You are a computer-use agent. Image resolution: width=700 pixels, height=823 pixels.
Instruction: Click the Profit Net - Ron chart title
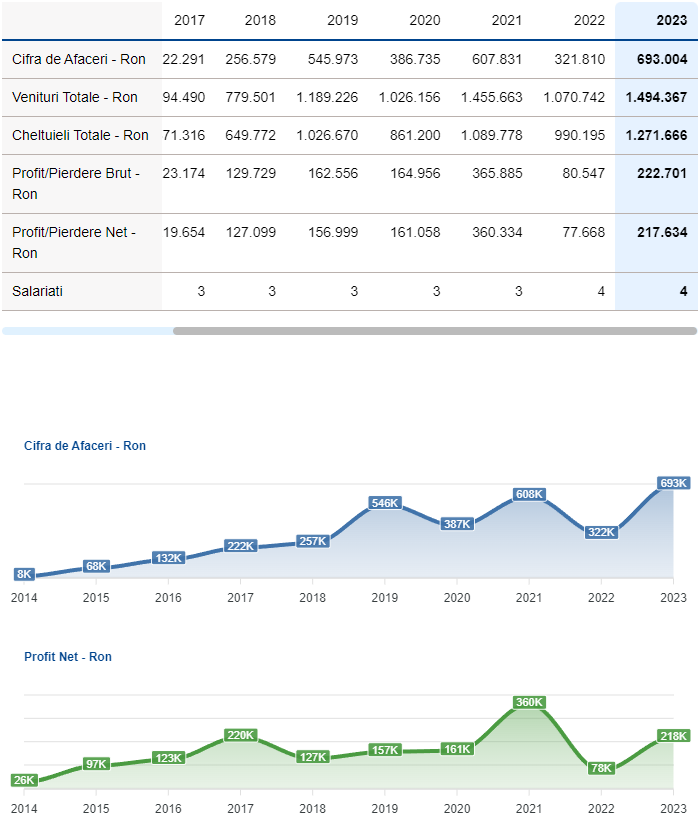click(x=68, y=657)
